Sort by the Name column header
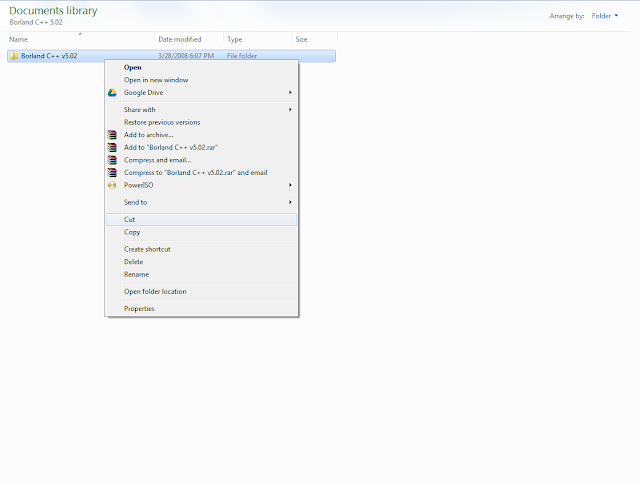The height and width of the screenshot is (482, 640). pos(81,40)
